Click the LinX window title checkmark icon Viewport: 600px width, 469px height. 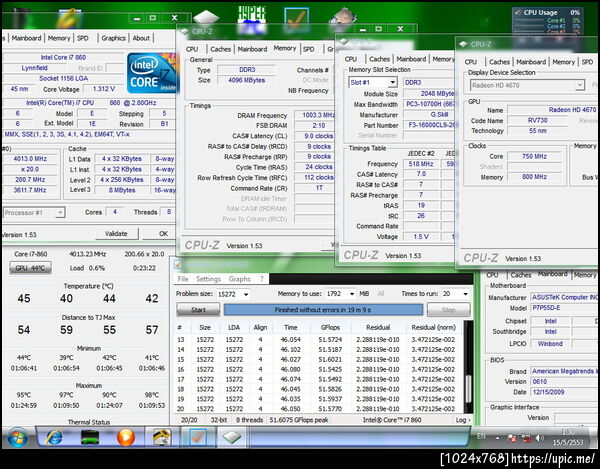coord(178,264)
